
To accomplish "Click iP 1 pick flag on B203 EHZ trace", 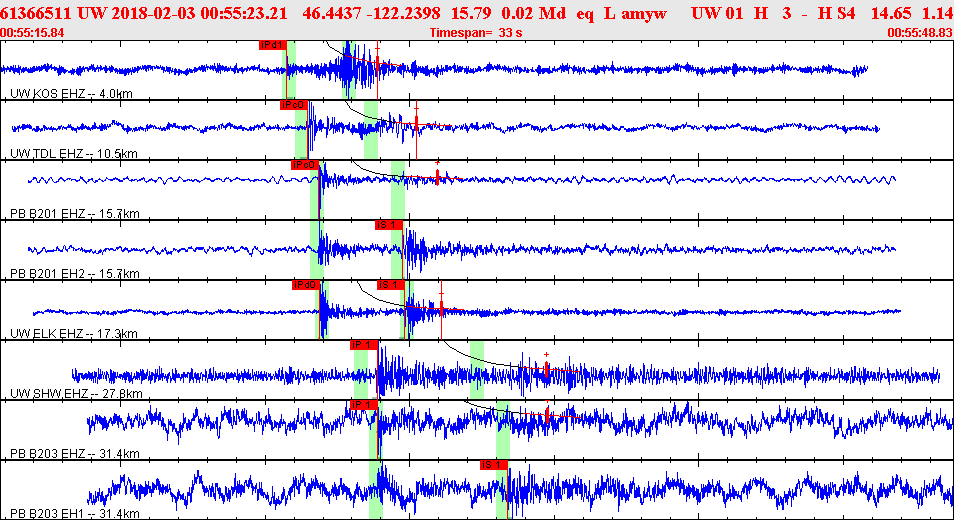I will click(x=364, y=404).
